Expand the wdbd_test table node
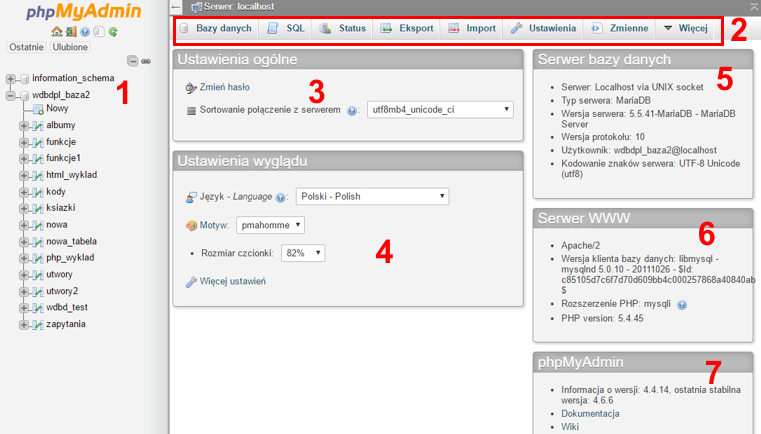Screen dimensions: 761x434 (x=23, y=308)
